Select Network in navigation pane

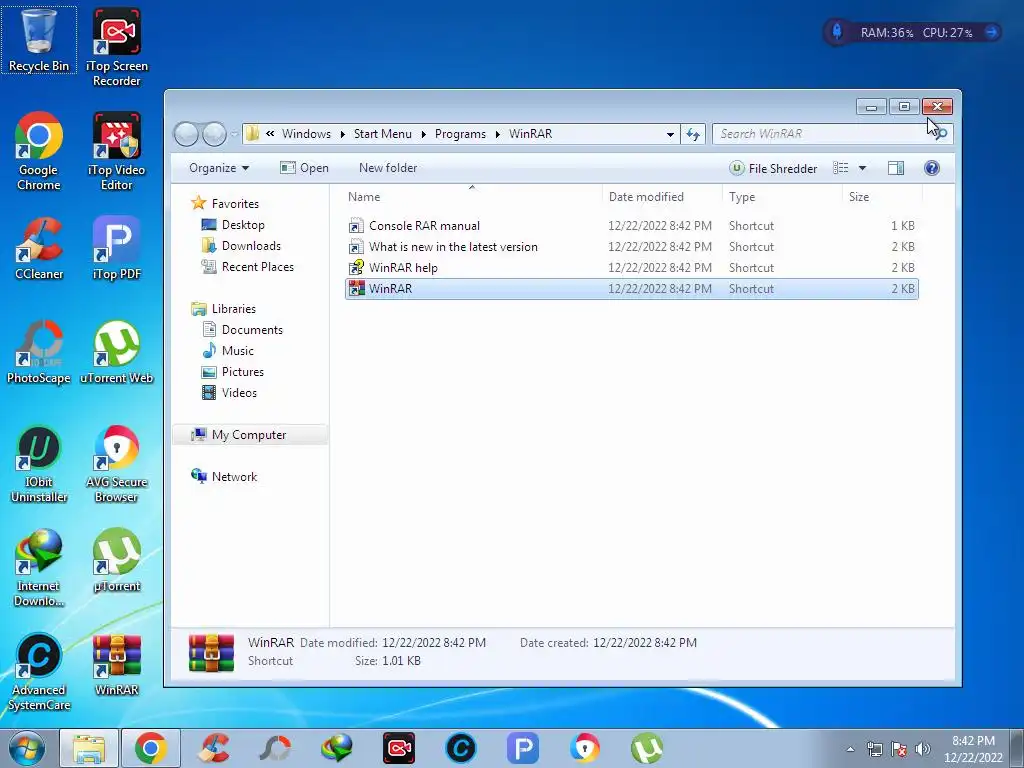pos(224,477)
